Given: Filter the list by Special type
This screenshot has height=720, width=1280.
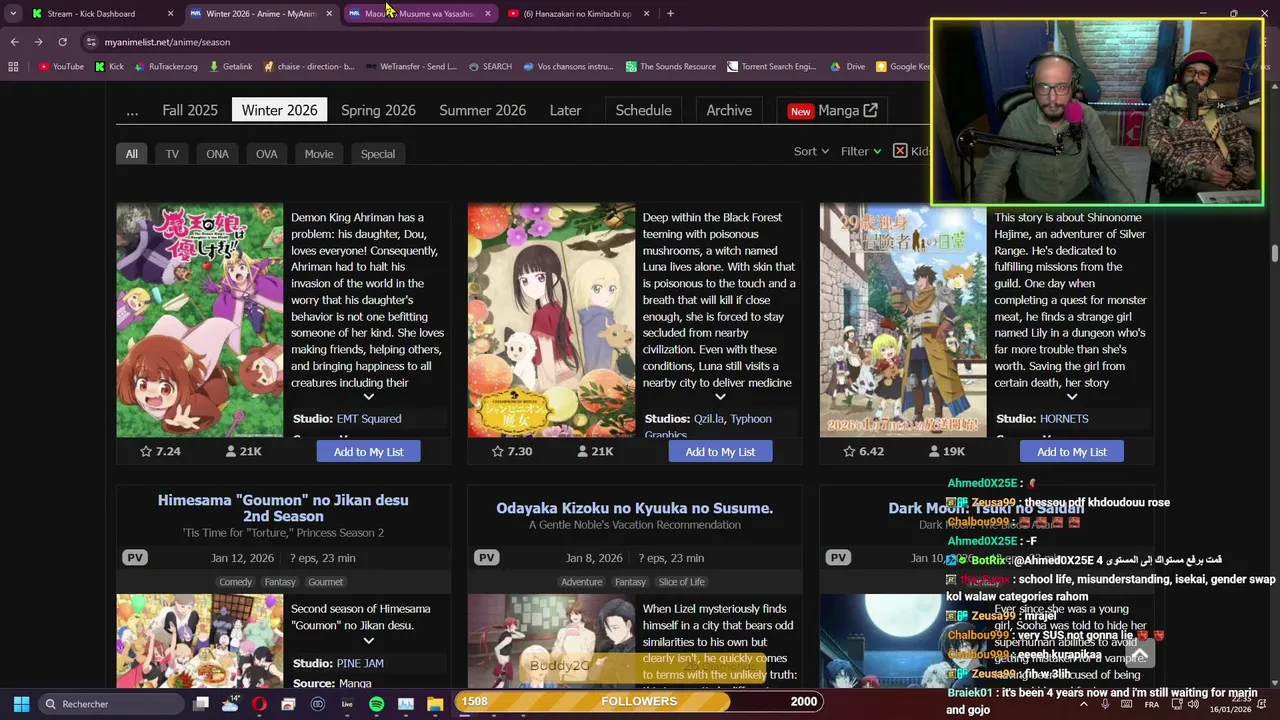Looking at the screenshot, I should point(378,154).
